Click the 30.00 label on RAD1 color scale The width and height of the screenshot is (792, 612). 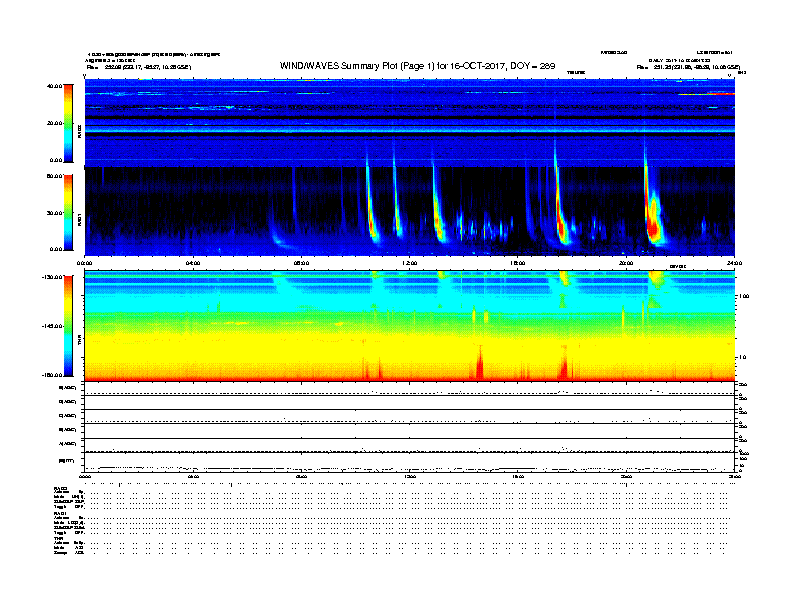pos(54,213)
